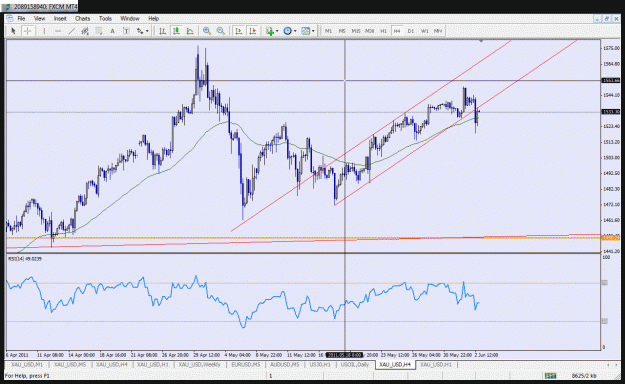Open the View menu
The height and width of the screenshot is (384, 625).
[x=39, y=18]
